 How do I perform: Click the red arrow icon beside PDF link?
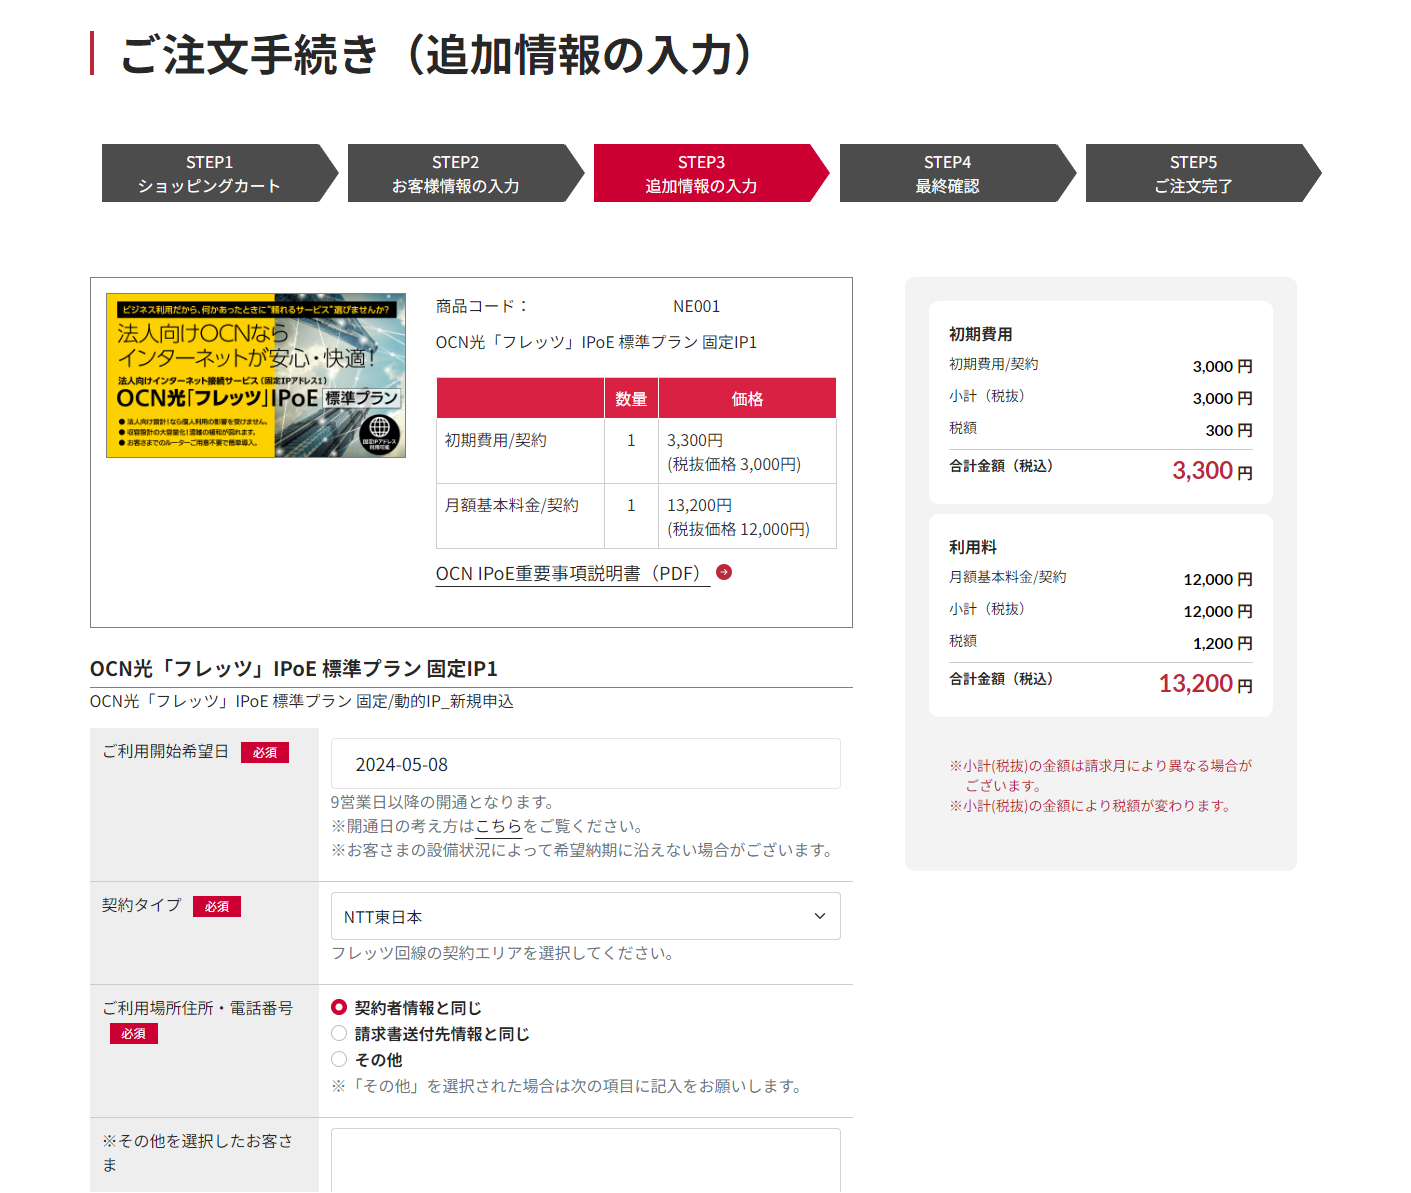pos(724,572)
